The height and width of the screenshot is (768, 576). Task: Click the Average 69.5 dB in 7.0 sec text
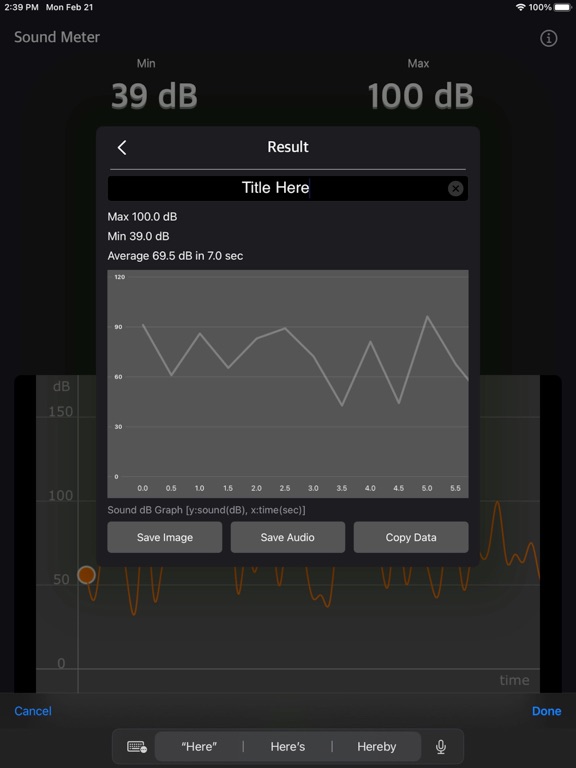click(x=175, y=256)
